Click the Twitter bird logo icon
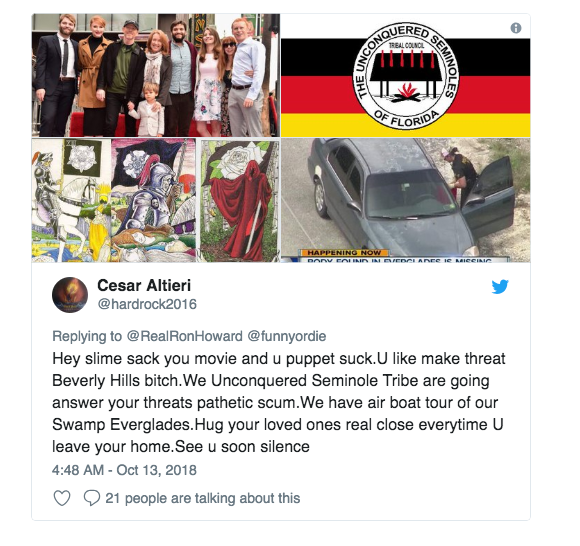 point(500,286)
